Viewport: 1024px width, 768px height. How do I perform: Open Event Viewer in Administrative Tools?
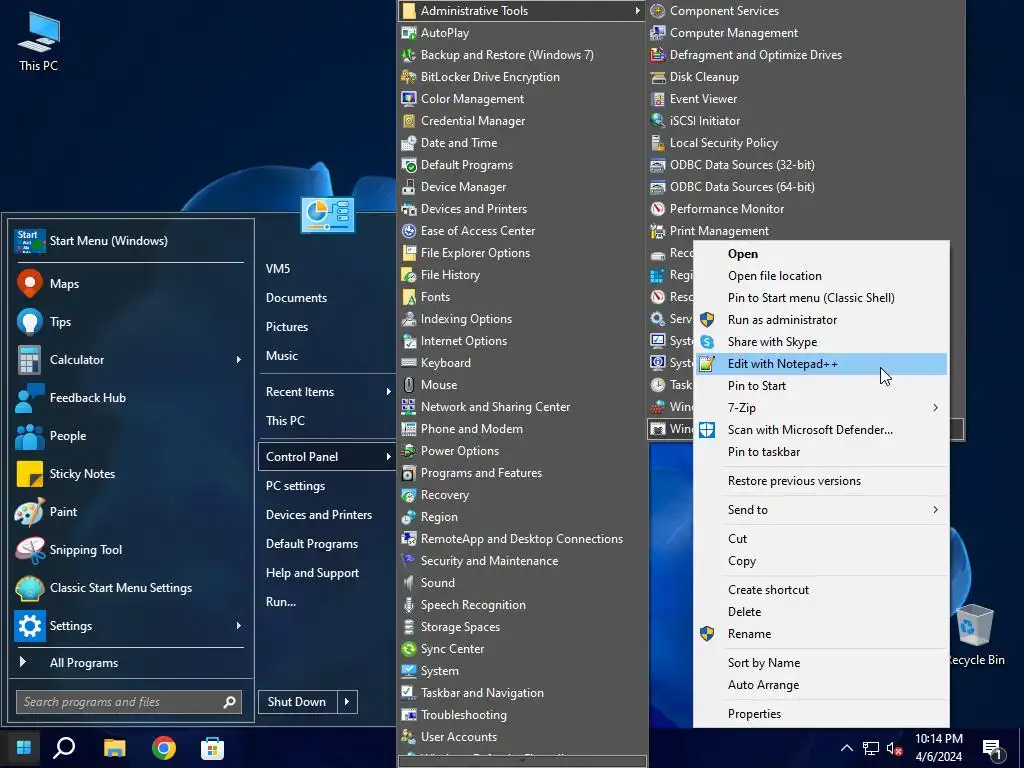[806, 99]
